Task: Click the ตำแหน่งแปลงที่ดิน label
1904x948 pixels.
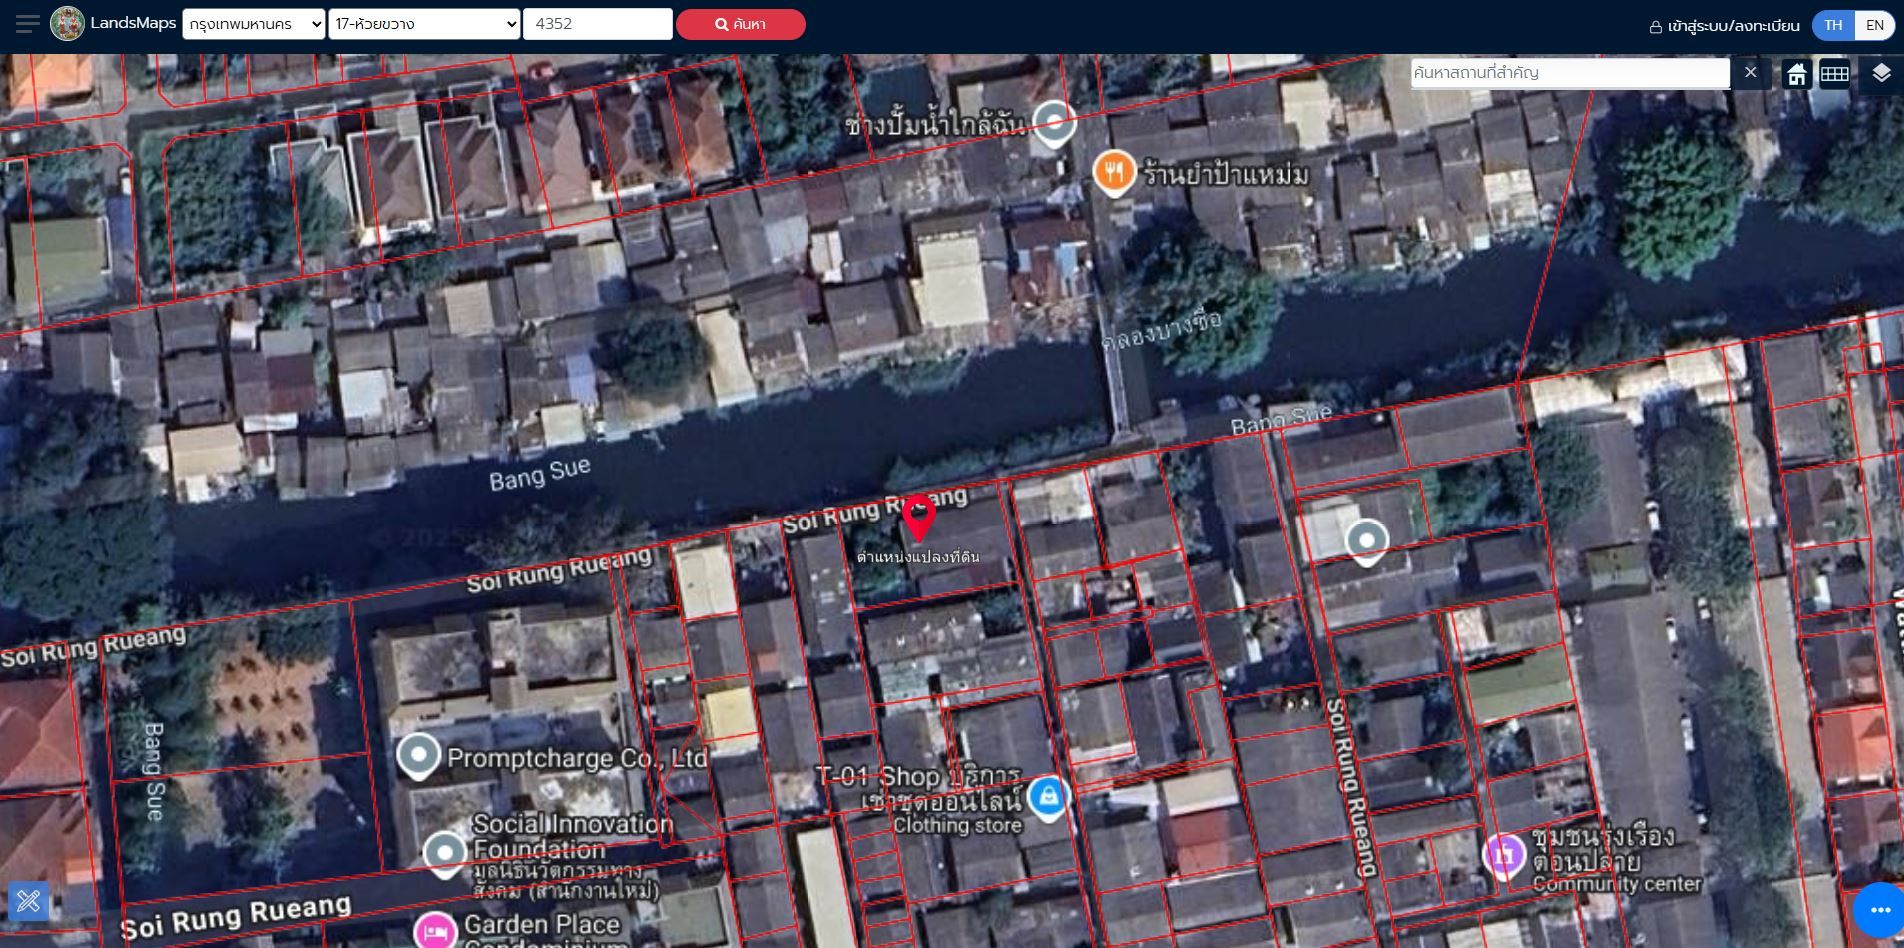Action: [x=918, y=557]
